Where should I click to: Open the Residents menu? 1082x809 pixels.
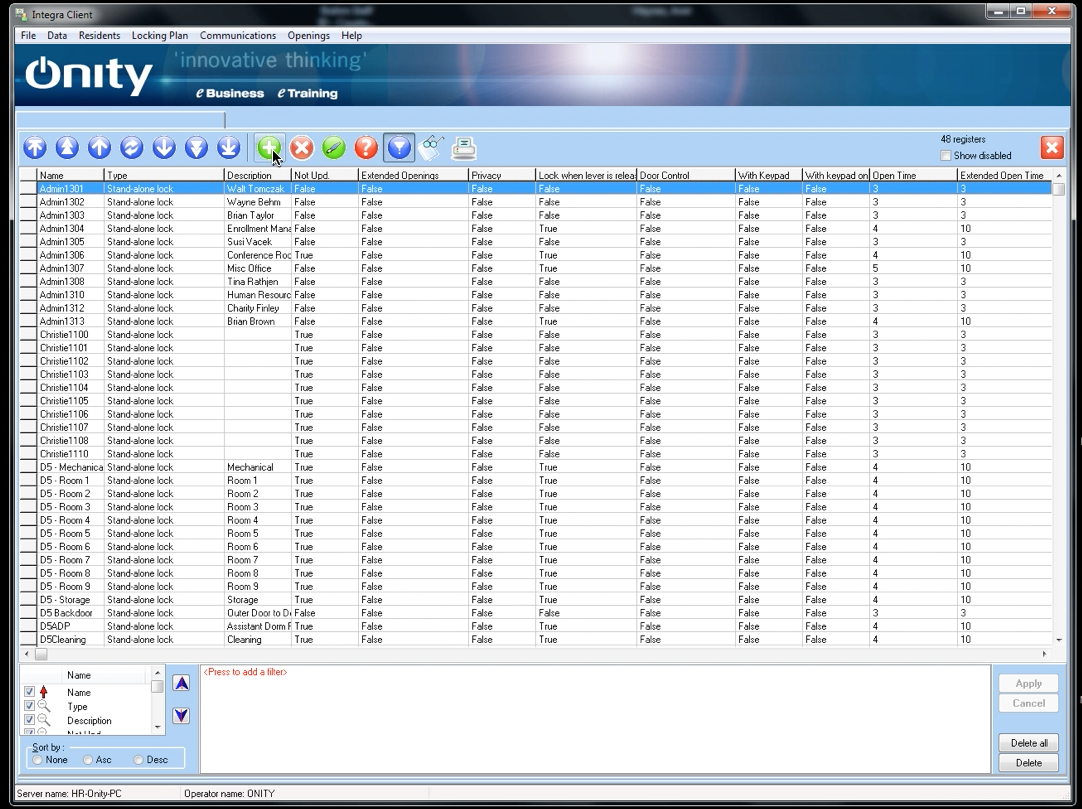pyautogui.click(x=99, y=36)
